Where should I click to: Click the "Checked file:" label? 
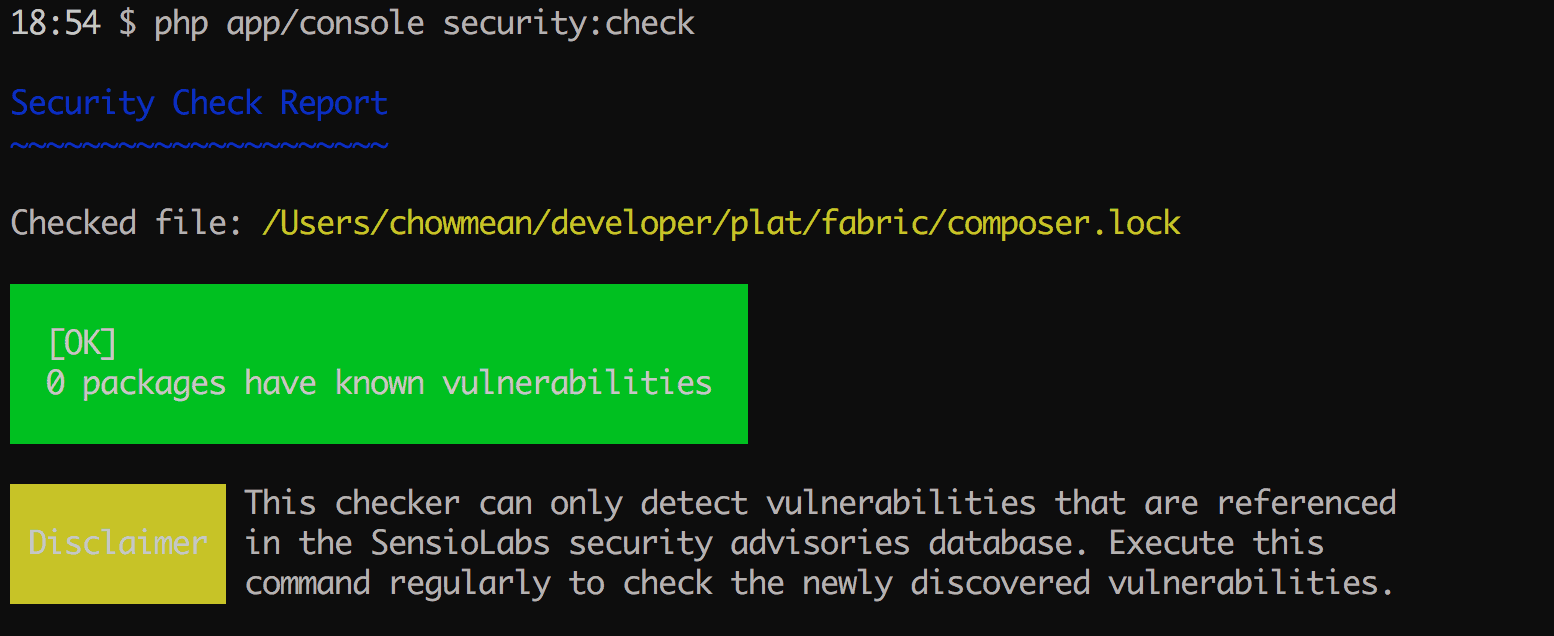click(127, 222)
